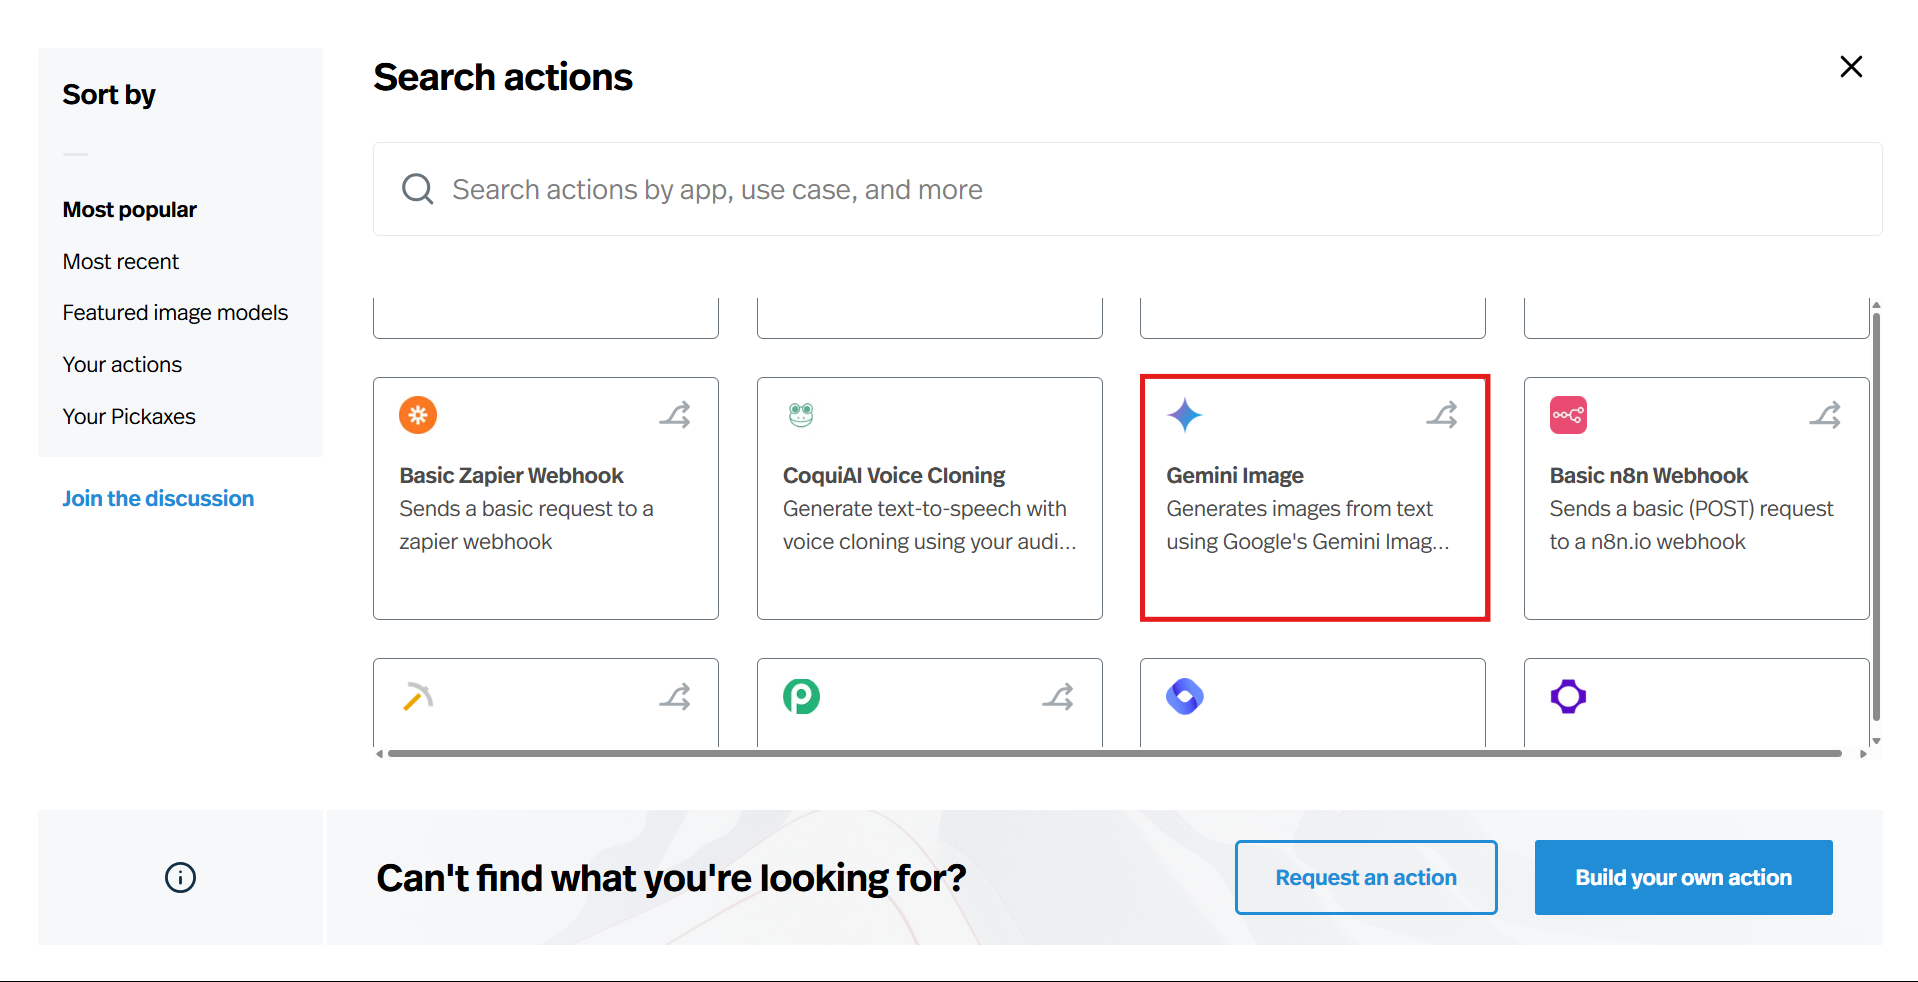Click the CoquiAI frog icon
The image size is (1918, 982).
pos(801,415)
